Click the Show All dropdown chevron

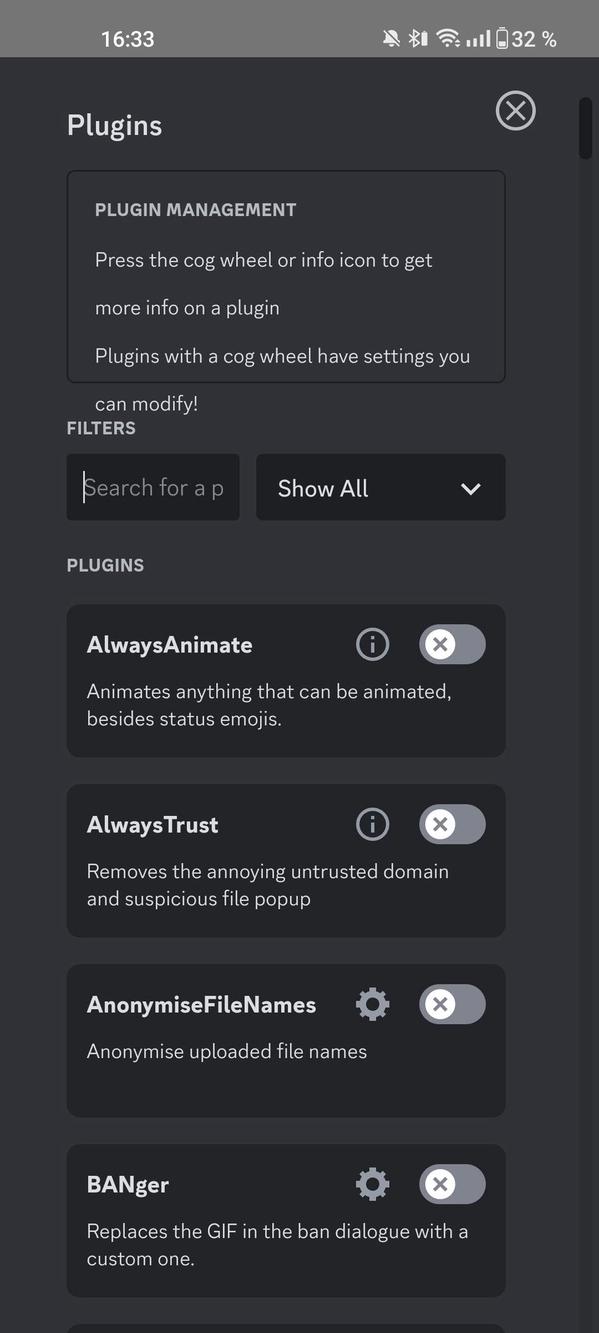point(470,489)
